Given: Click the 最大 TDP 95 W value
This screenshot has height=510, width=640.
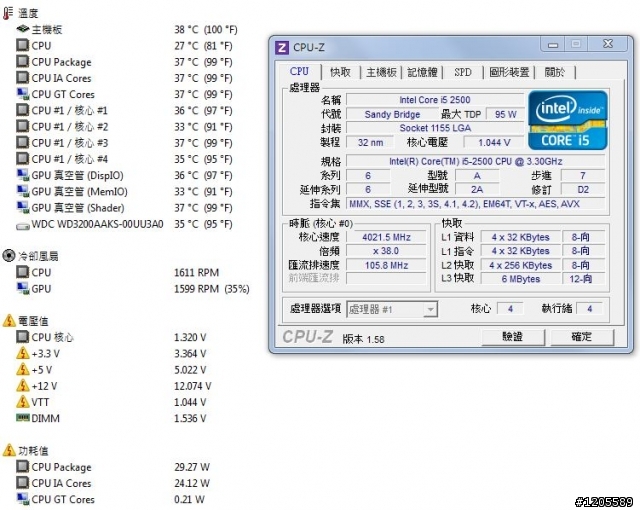Looking at the screenshot, I should pos(505,114).
